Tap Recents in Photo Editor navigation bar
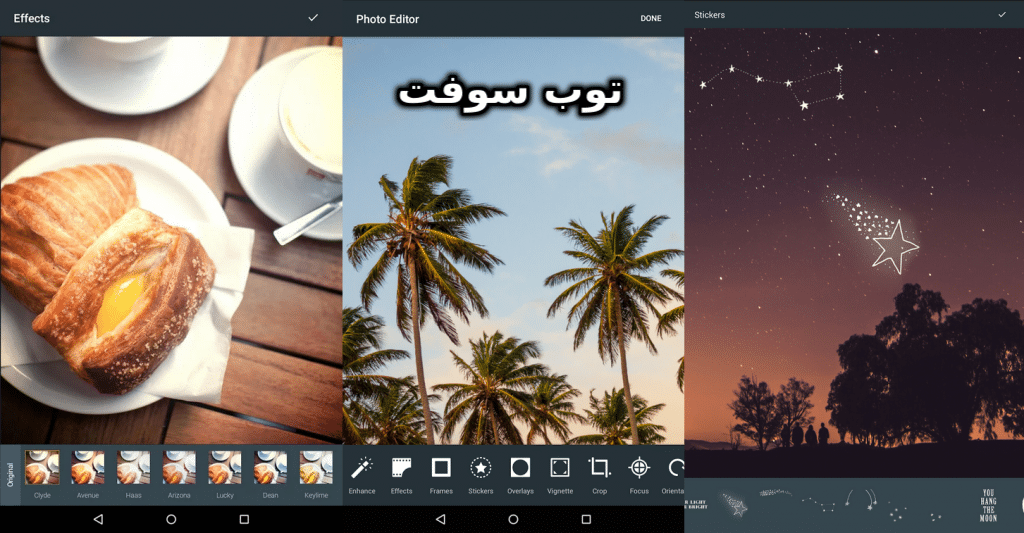The height and width of the screenshot is (533, 1024). [x=586, y=519]
